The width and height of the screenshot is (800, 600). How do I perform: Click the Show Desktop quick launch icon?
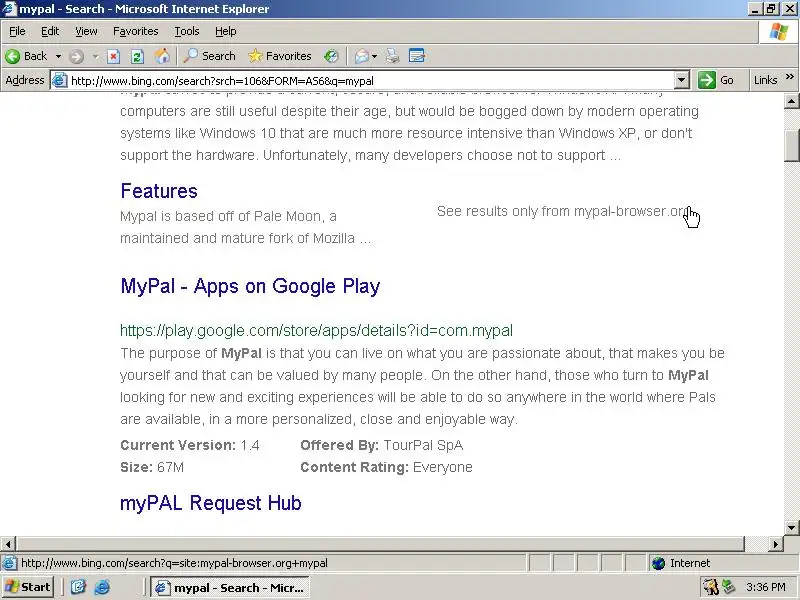click(78, 587)
